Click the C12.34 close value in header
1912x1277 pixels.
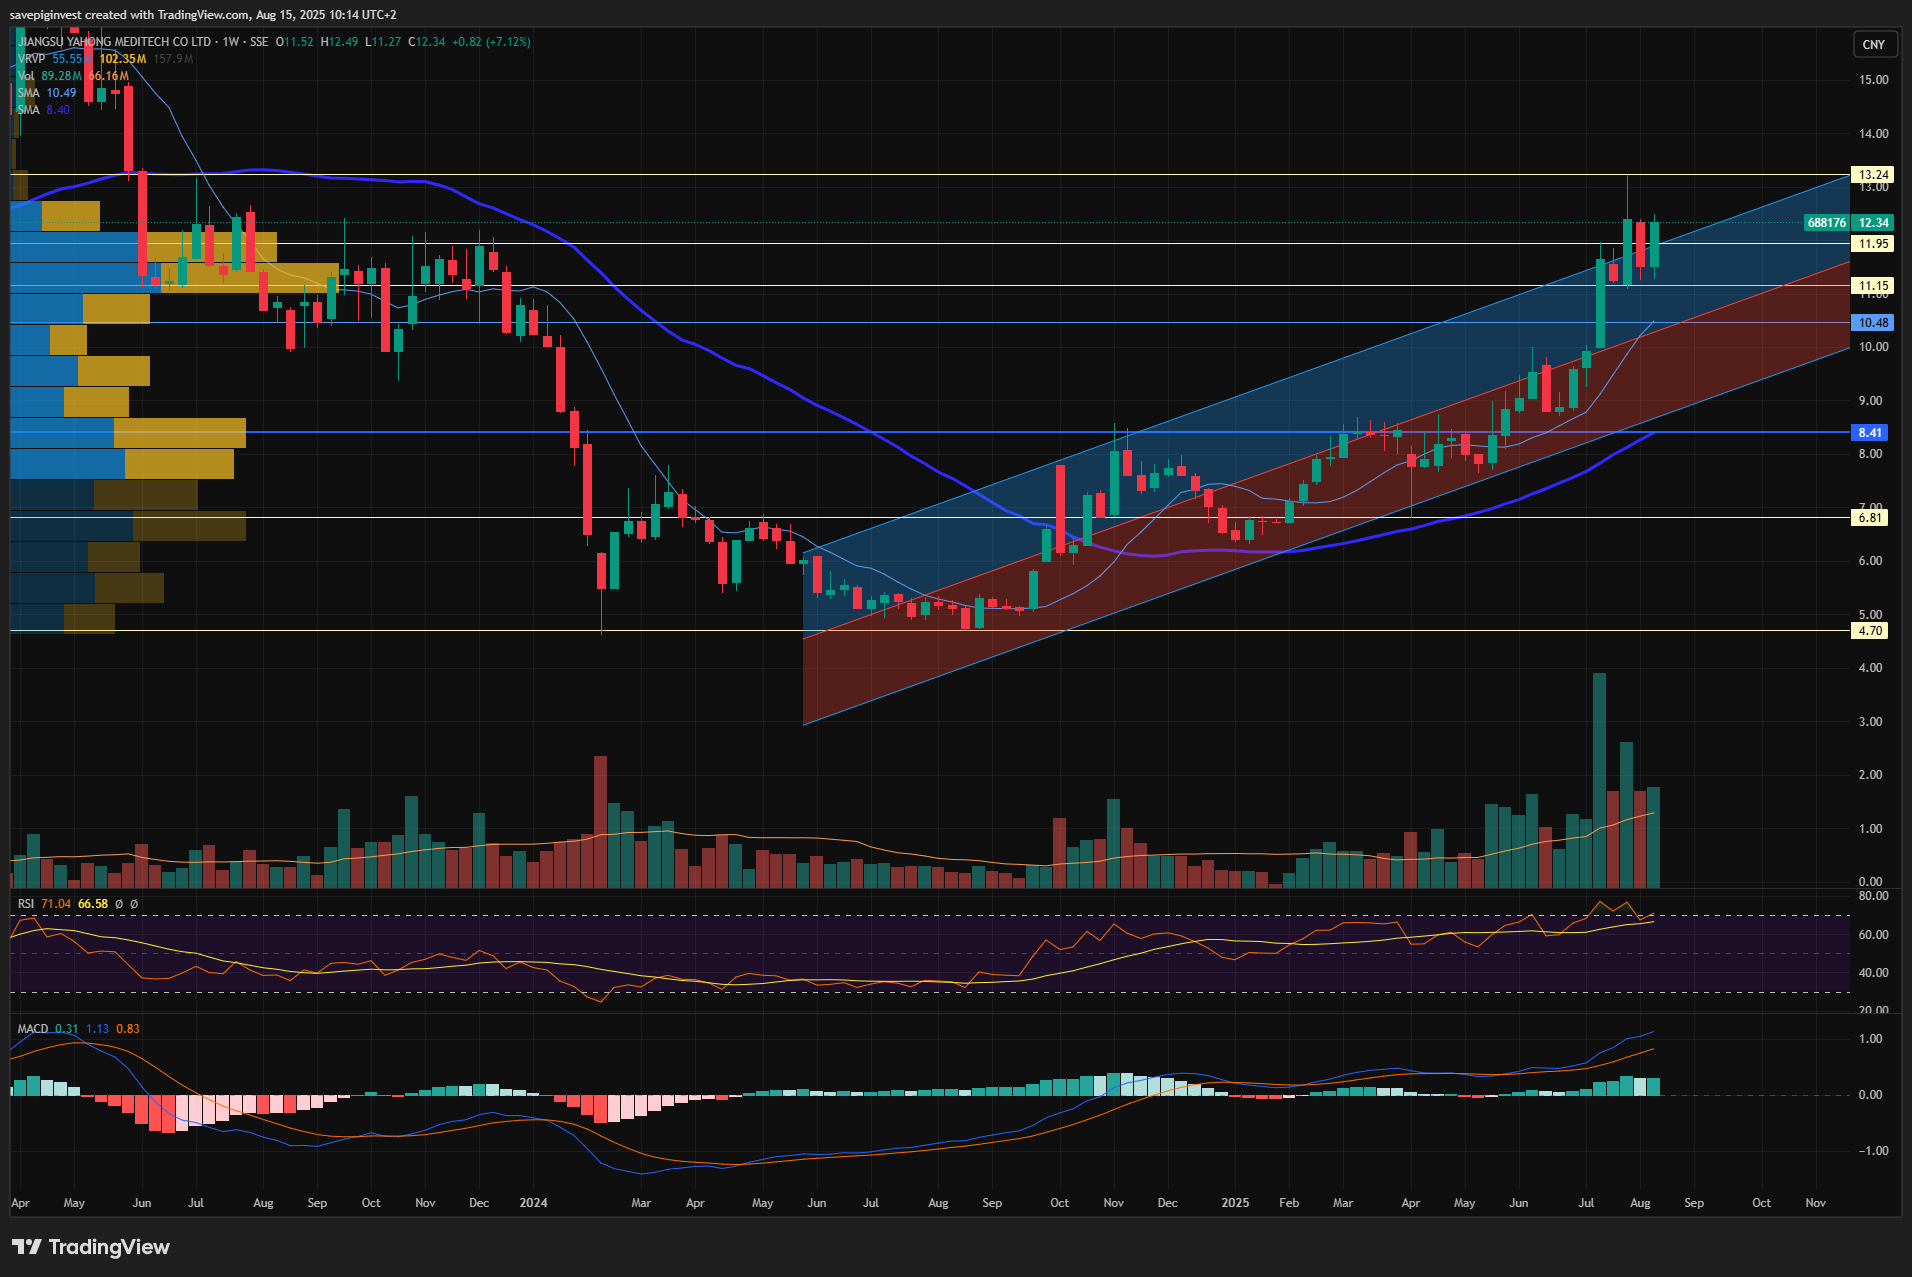coord(427,42)
